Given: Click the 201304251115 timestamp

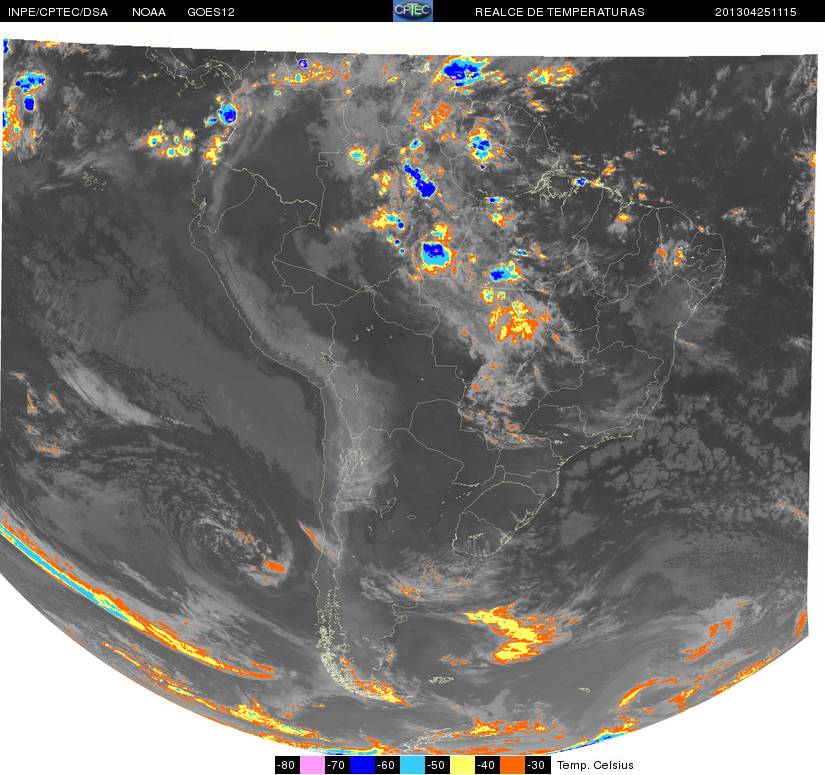Looking at the screenshot, I should point(756,12).
